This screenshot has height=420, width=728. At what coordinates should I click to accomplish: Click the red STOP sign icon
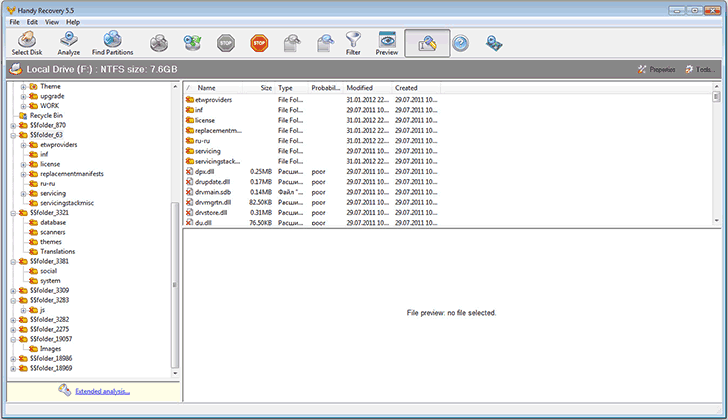259,43
